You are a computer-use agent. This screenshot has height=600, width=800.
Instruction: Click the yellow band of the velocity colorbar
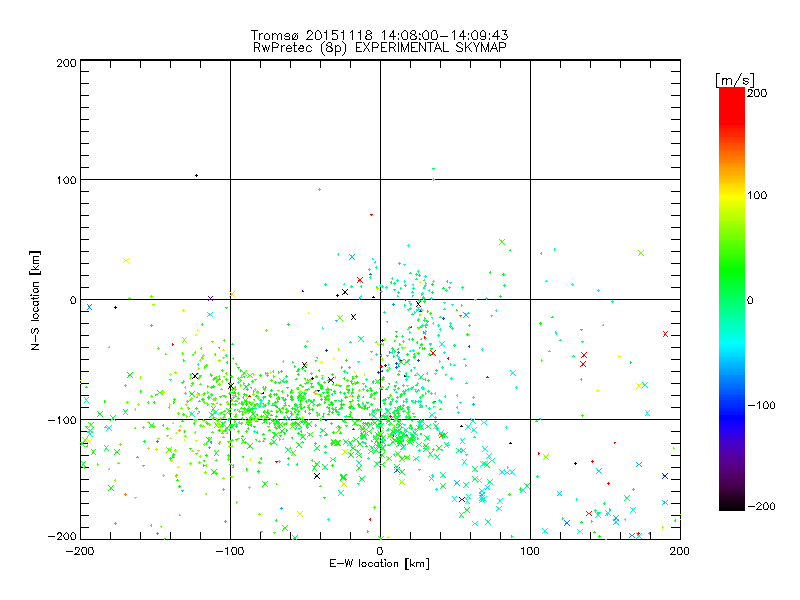tap(732, 195)
